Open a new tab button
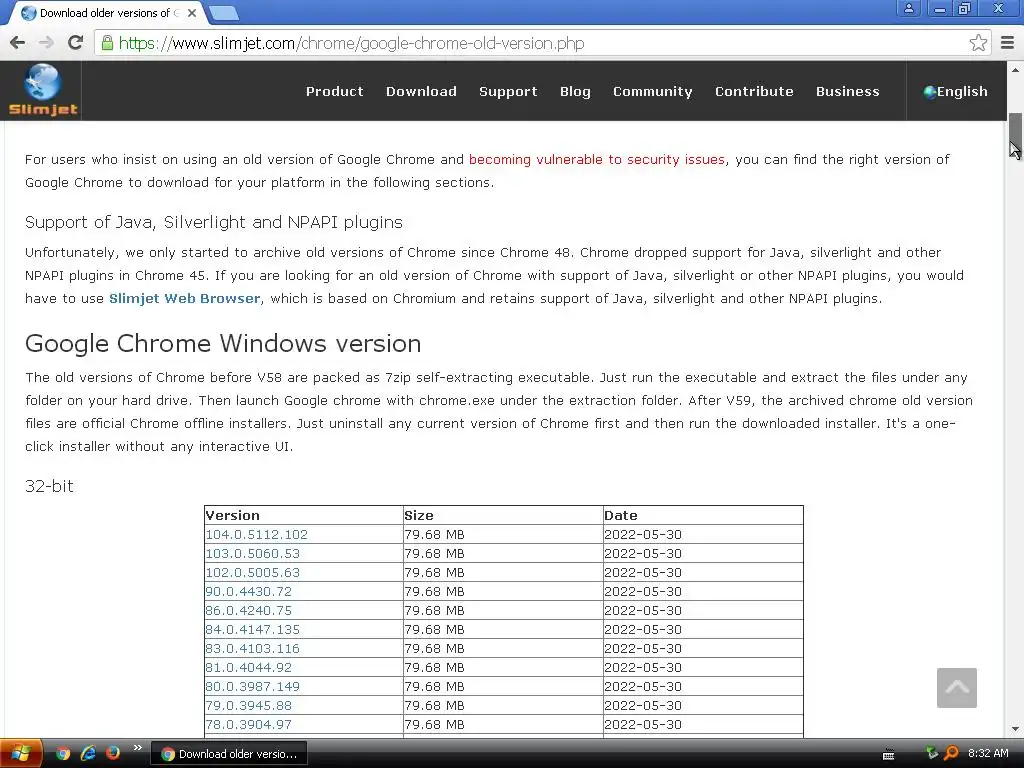The width and height of the screenshot is (1024, 768). [224, 12]
